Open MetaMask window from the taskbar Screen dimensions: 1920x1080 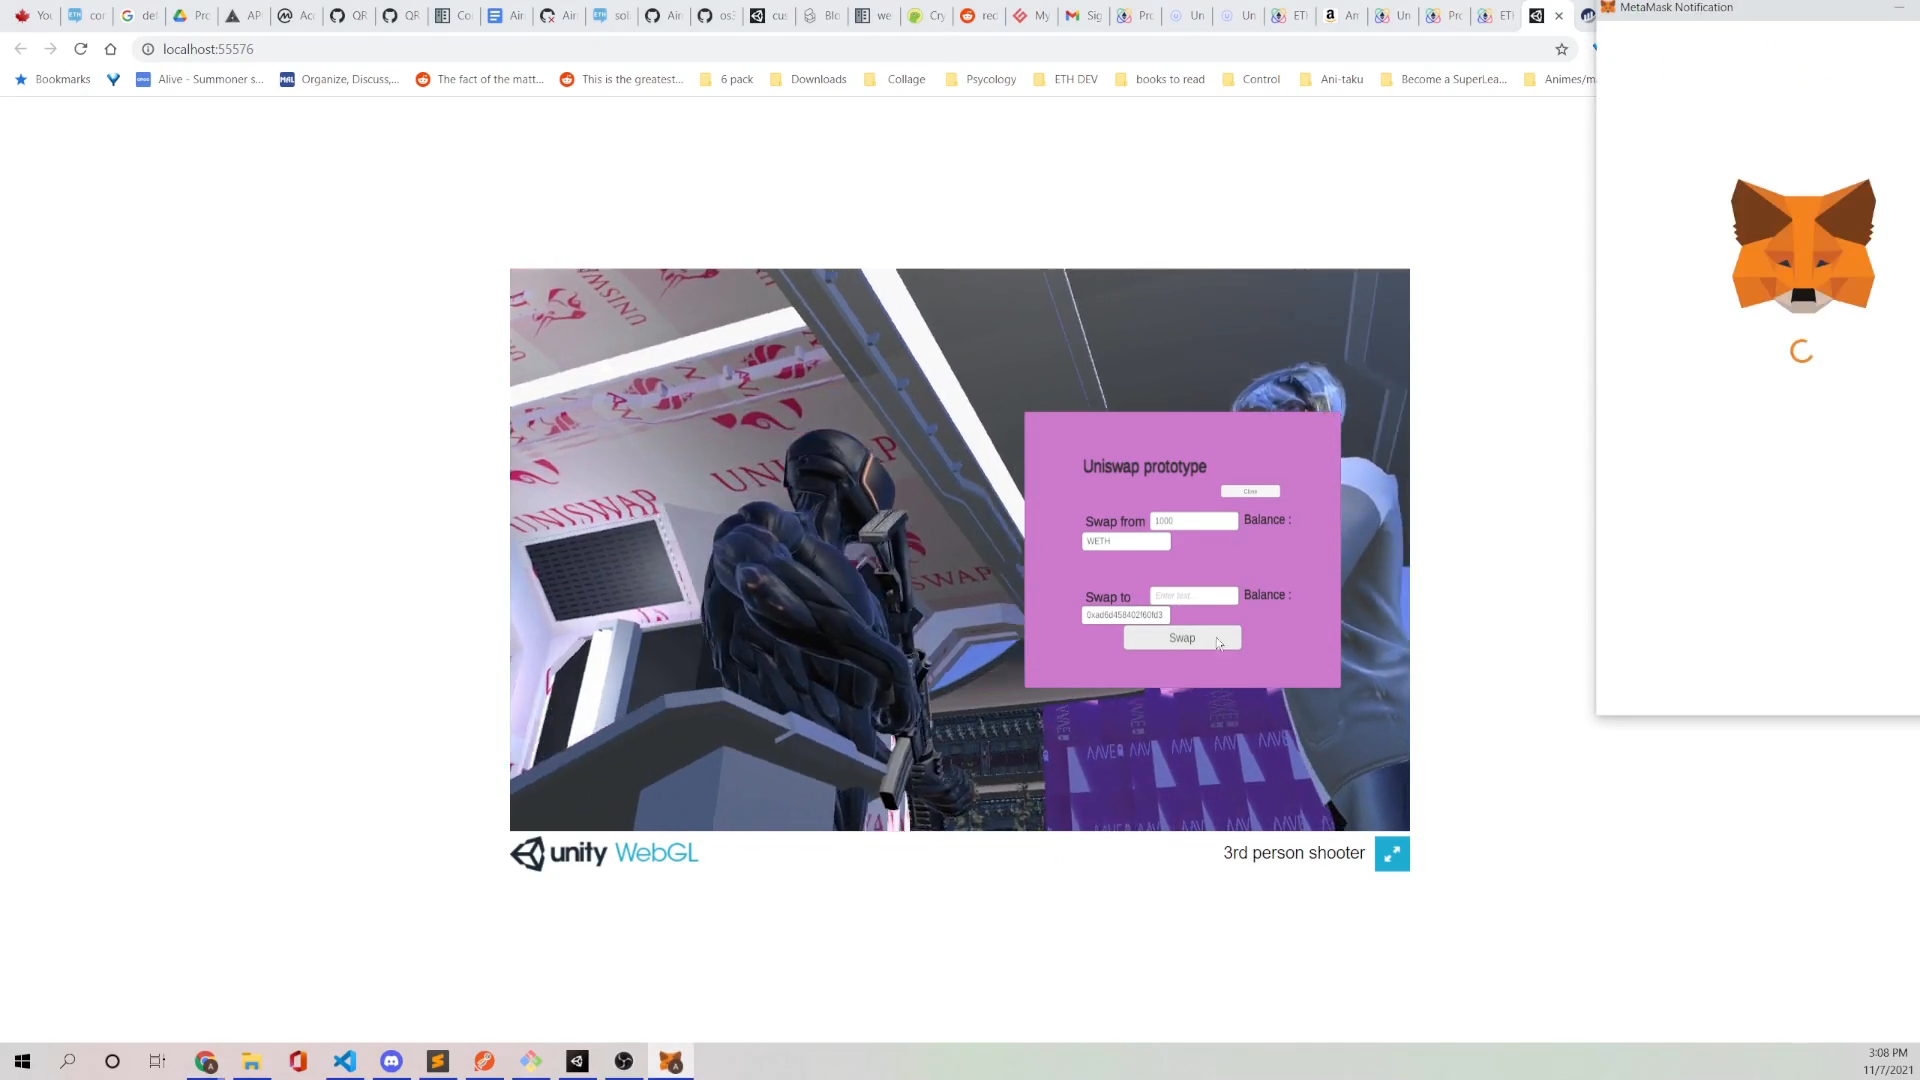(x=671, y=1061)
